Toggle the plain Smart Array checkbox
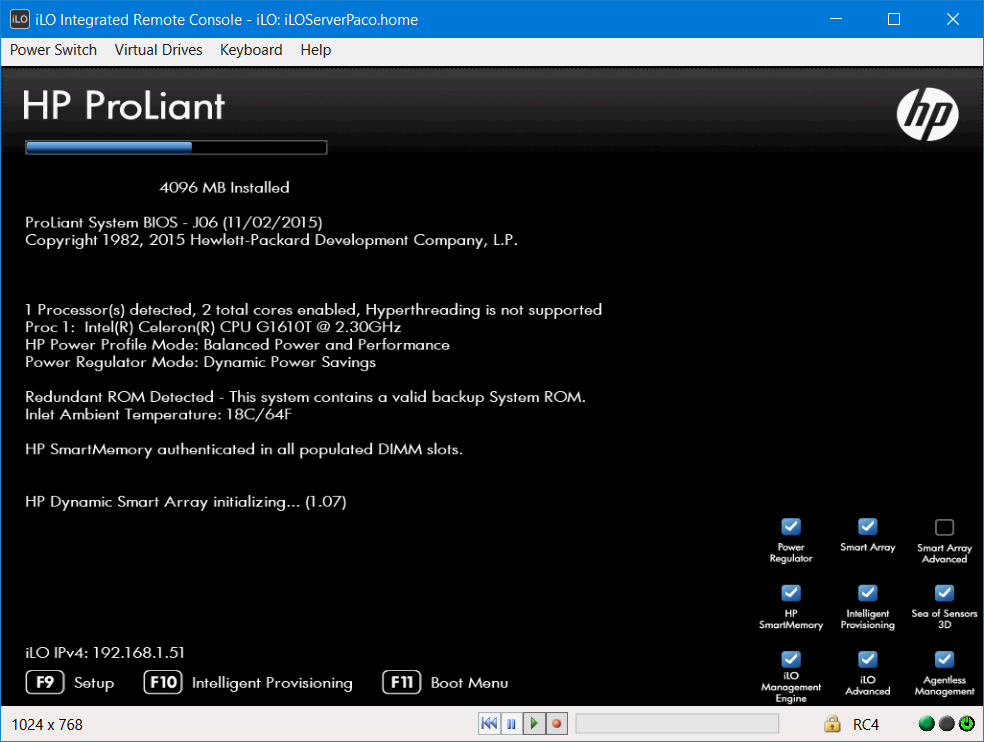984x742 pixels. pos(867,526)
